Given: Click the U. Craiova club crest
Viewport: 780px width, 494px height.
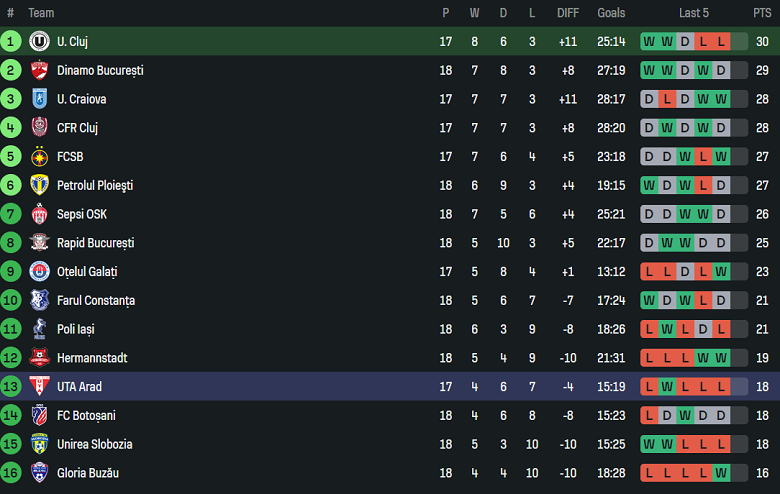Looking at the screenshot, I should [x=40, y=99].
